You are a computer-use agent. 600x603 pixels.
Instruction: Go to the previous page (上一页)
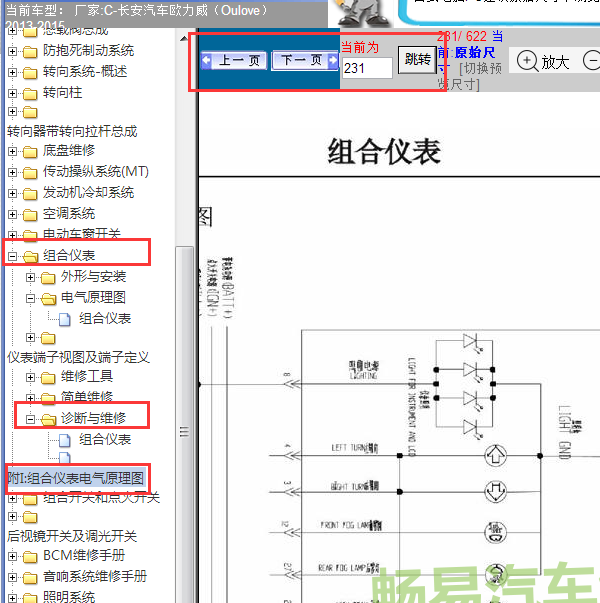click(x=234, y=60)
